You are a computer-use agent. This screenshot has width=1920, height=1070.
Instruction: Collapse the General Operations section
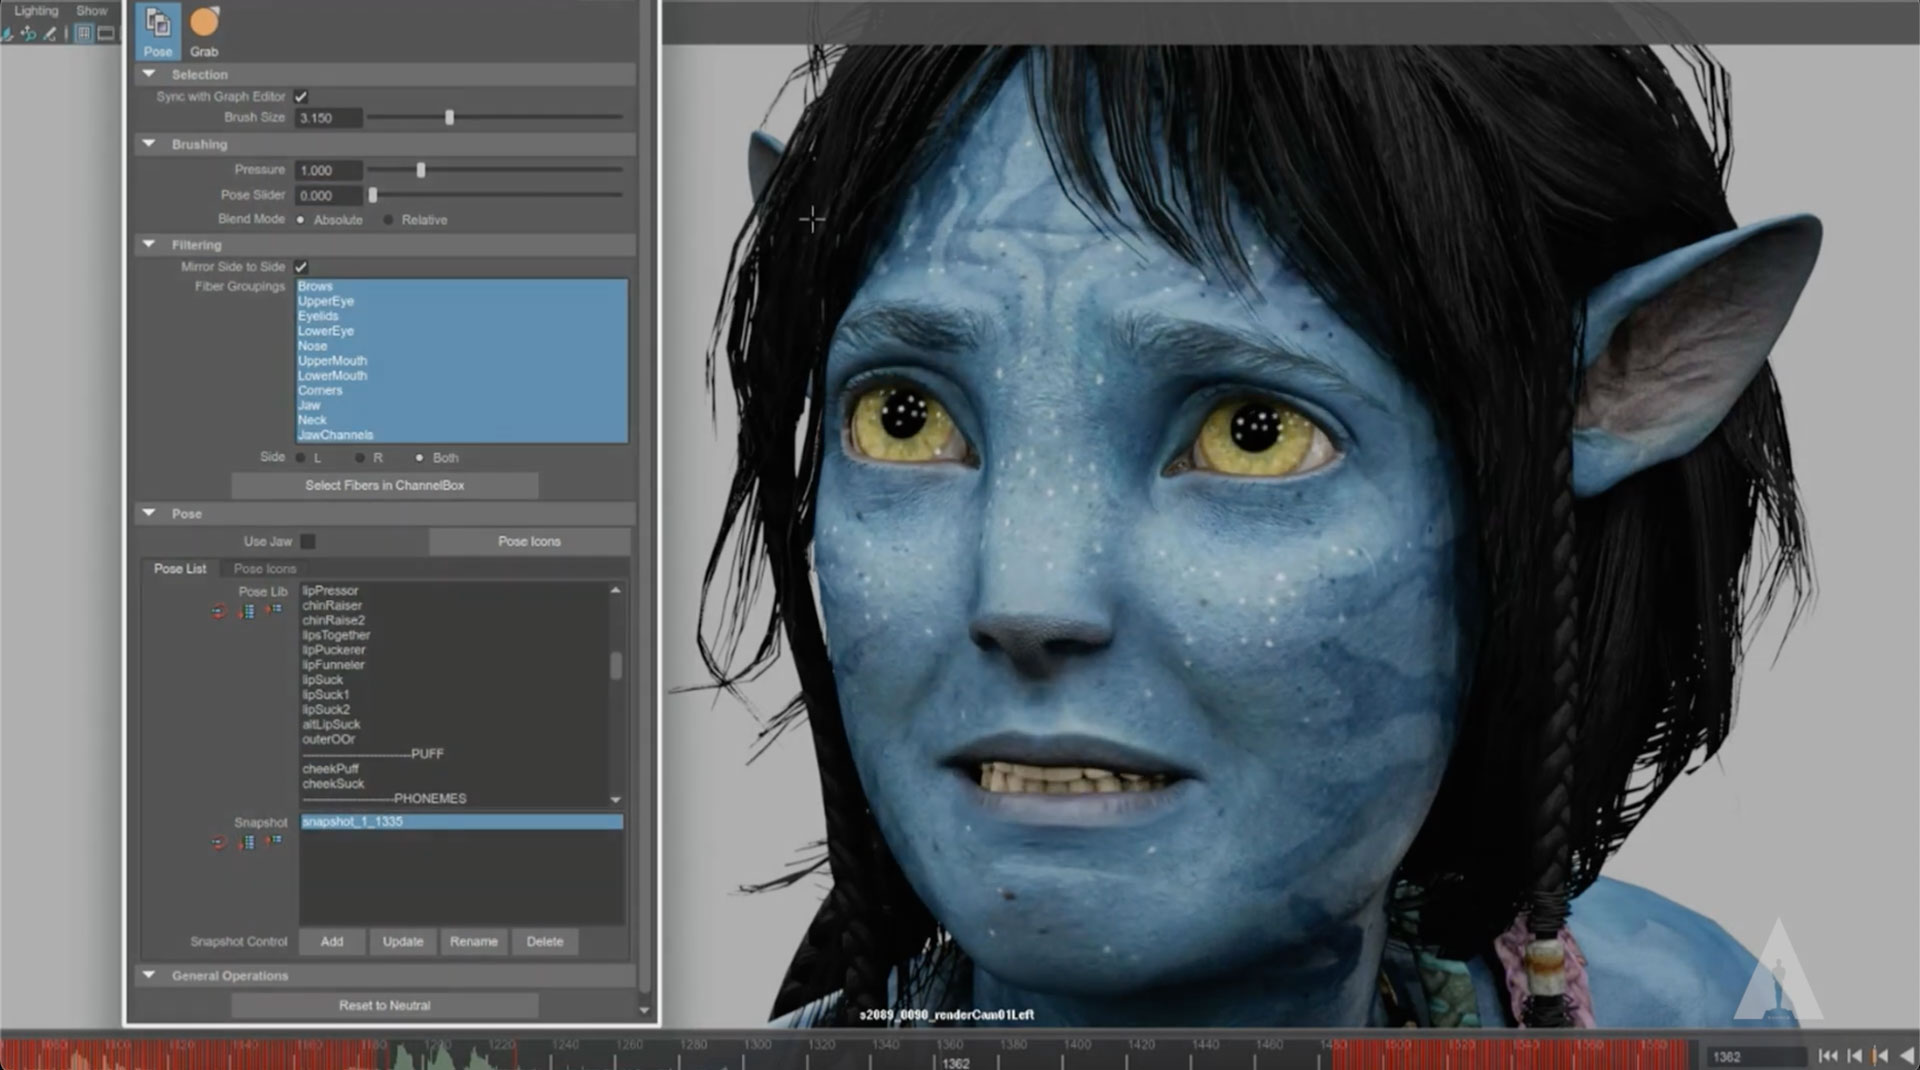point(149,975)
